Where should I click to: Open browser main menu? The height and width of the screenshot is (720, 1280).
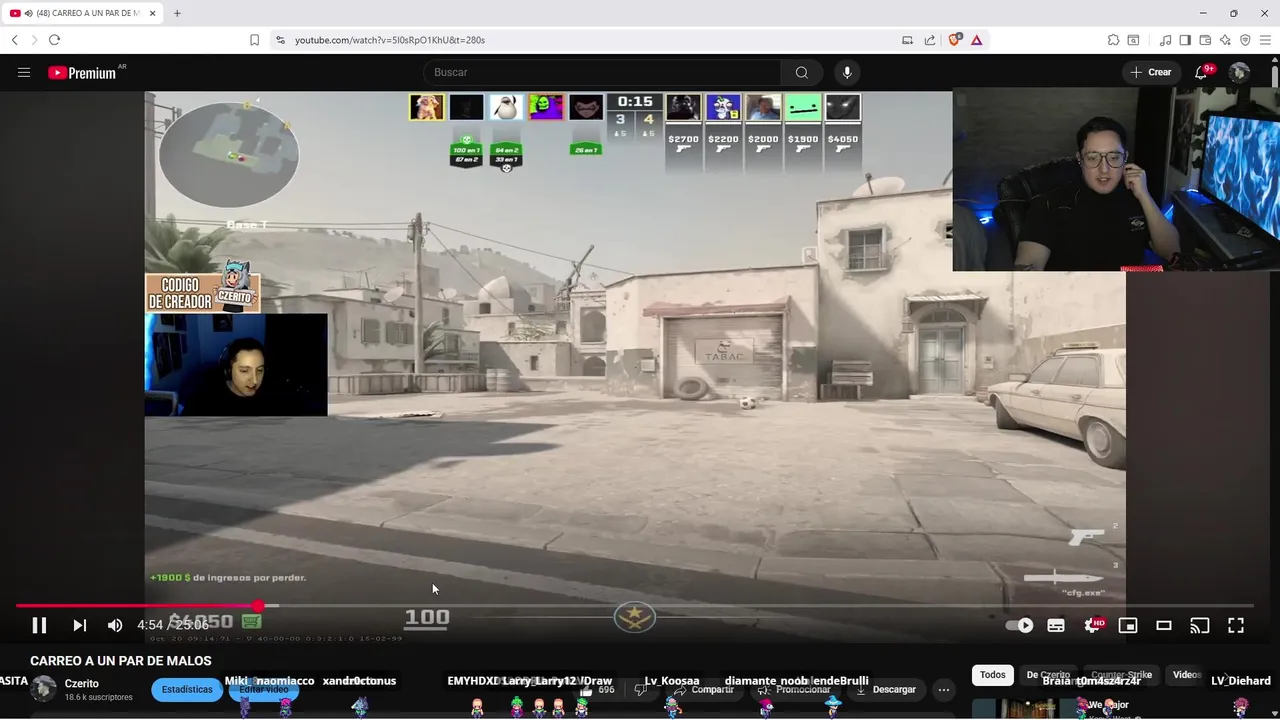(1265, 40)
